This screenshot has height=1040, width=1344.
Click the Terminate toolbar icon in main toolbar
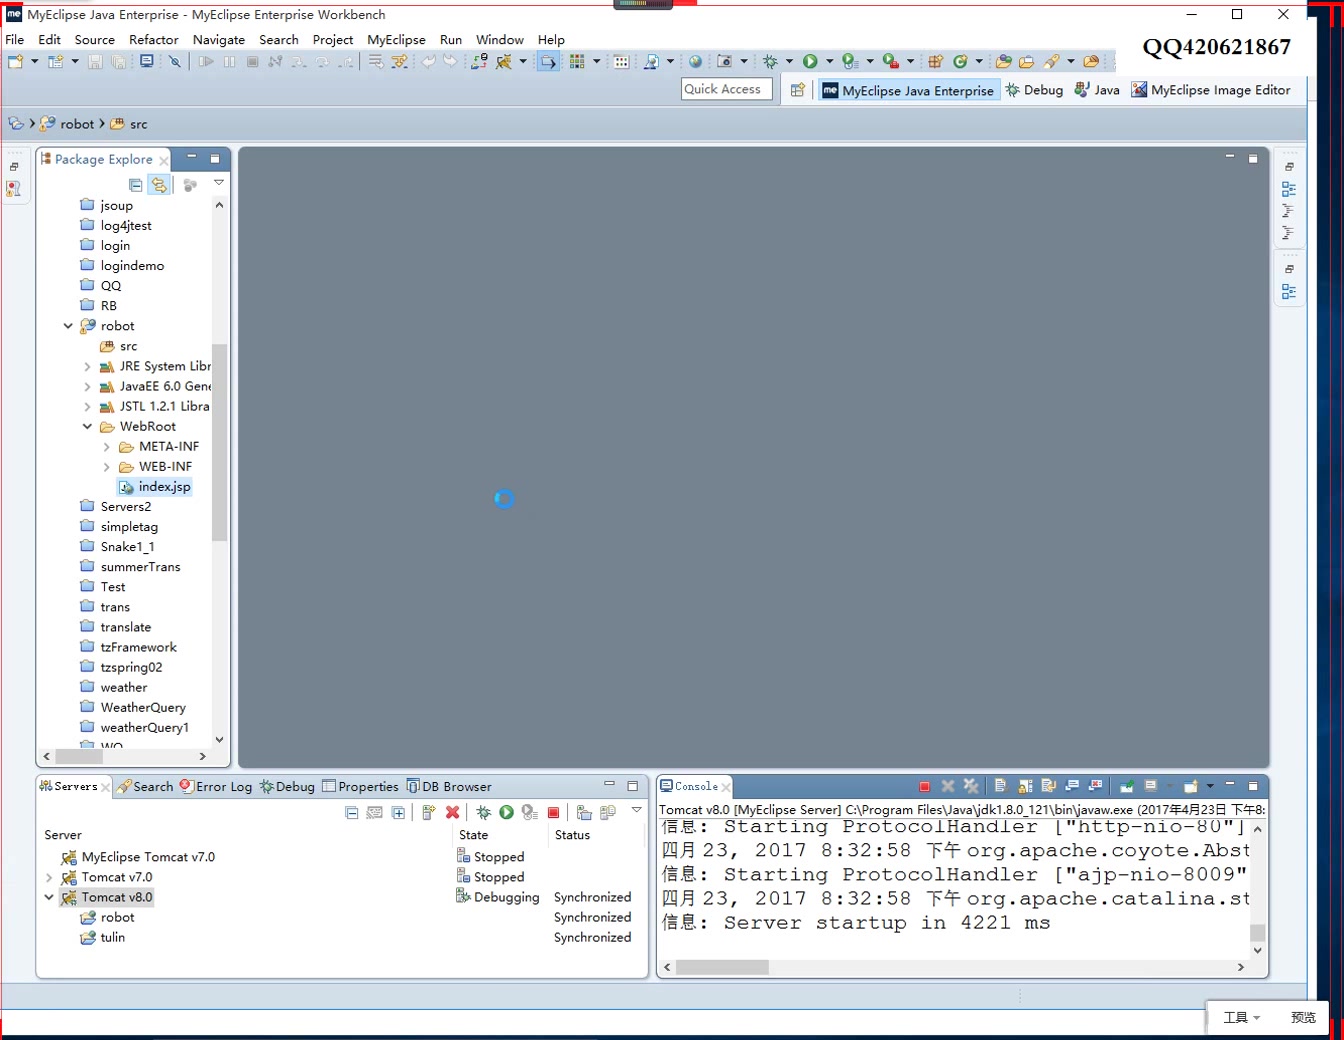click(252, 62)
